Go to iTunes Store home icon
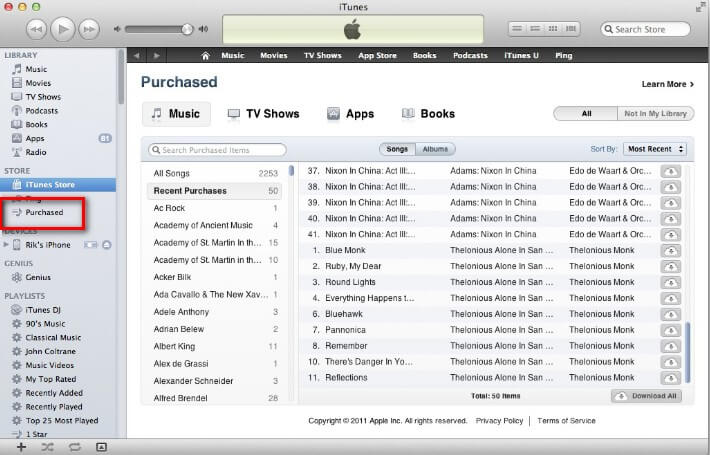 [206, 56]
